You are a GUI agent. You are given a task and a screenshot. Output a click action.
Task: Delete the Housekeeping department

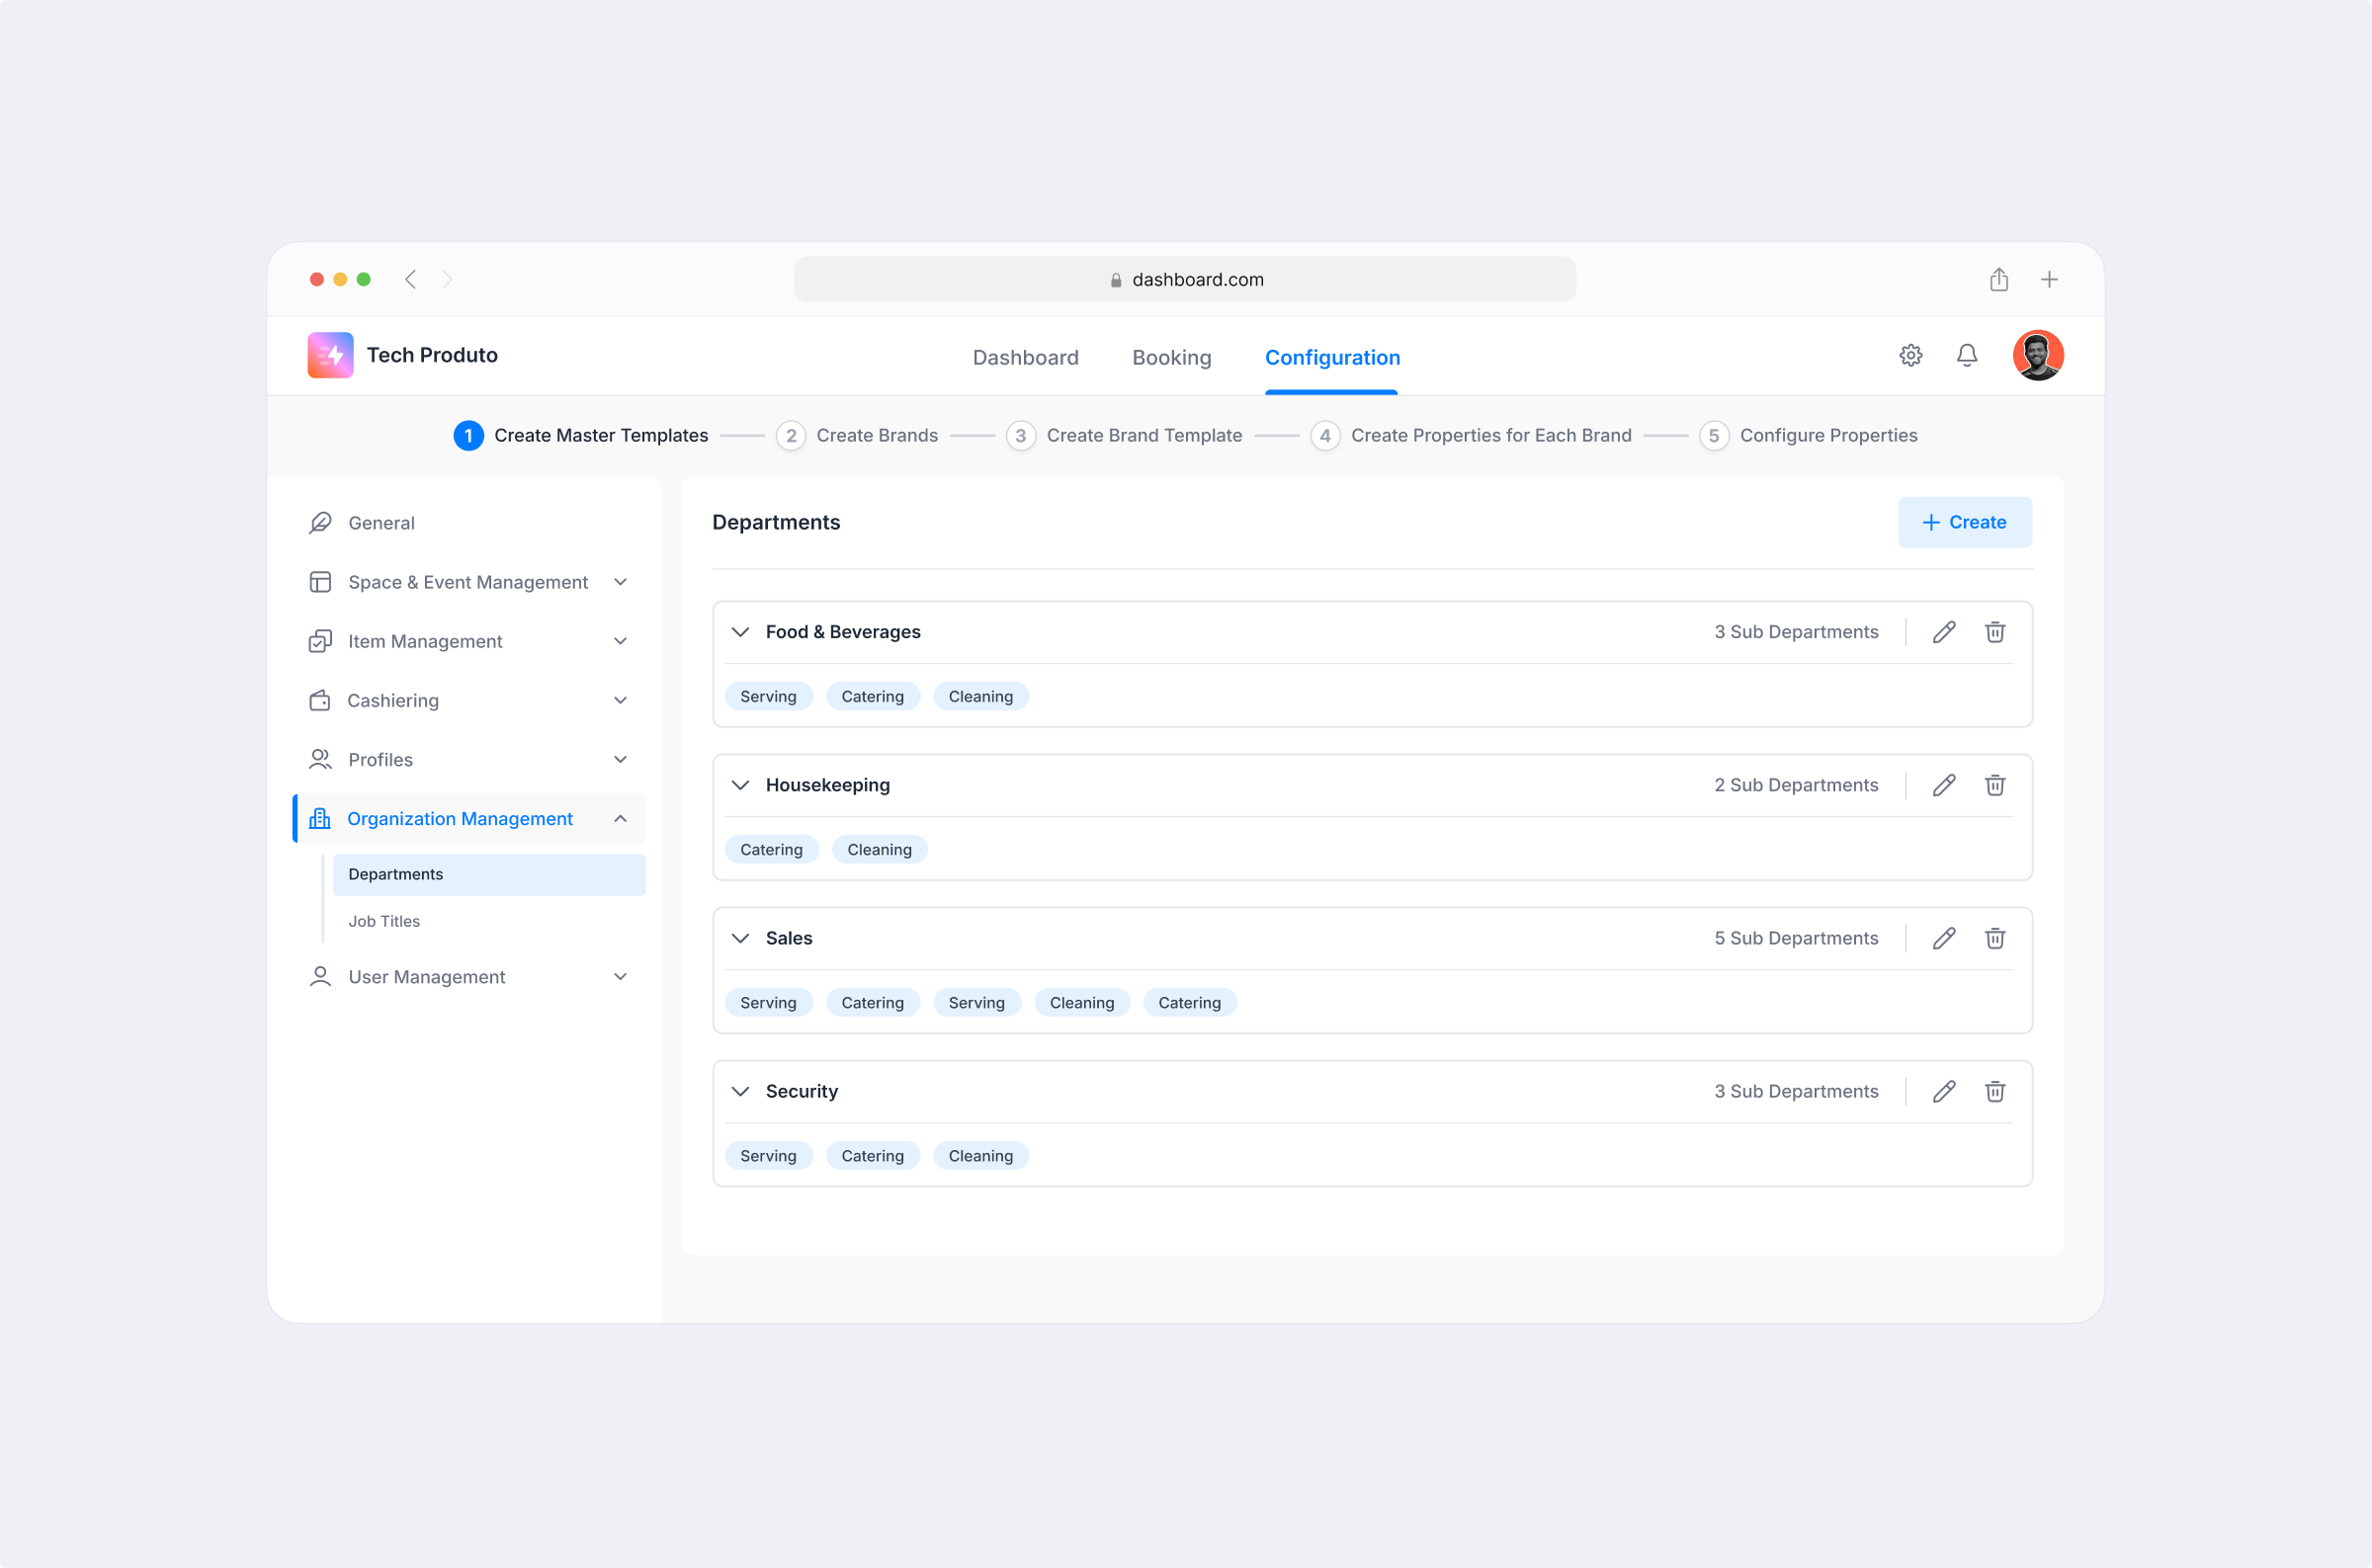pos(1995,785)
